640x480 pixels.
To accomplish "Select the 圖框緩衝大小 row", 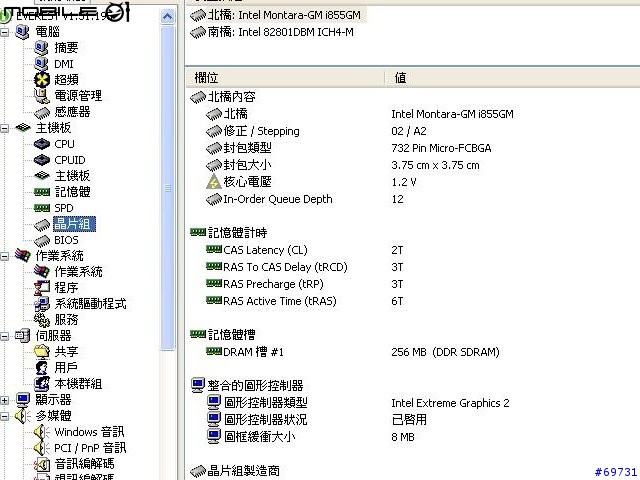I will coord(412,437).
